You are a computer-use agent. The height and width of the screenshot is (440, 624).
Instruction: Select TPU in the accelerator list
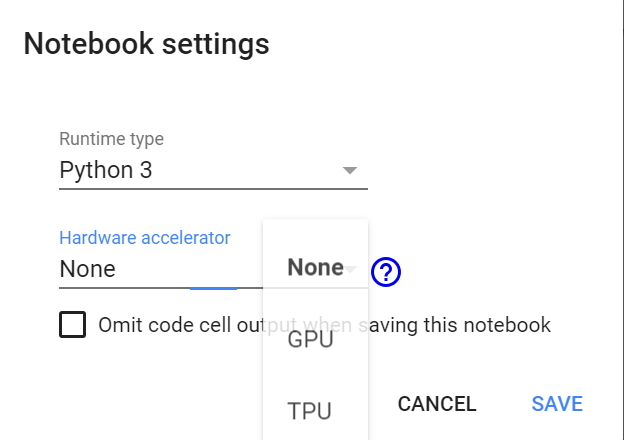[x=310, y=411]
